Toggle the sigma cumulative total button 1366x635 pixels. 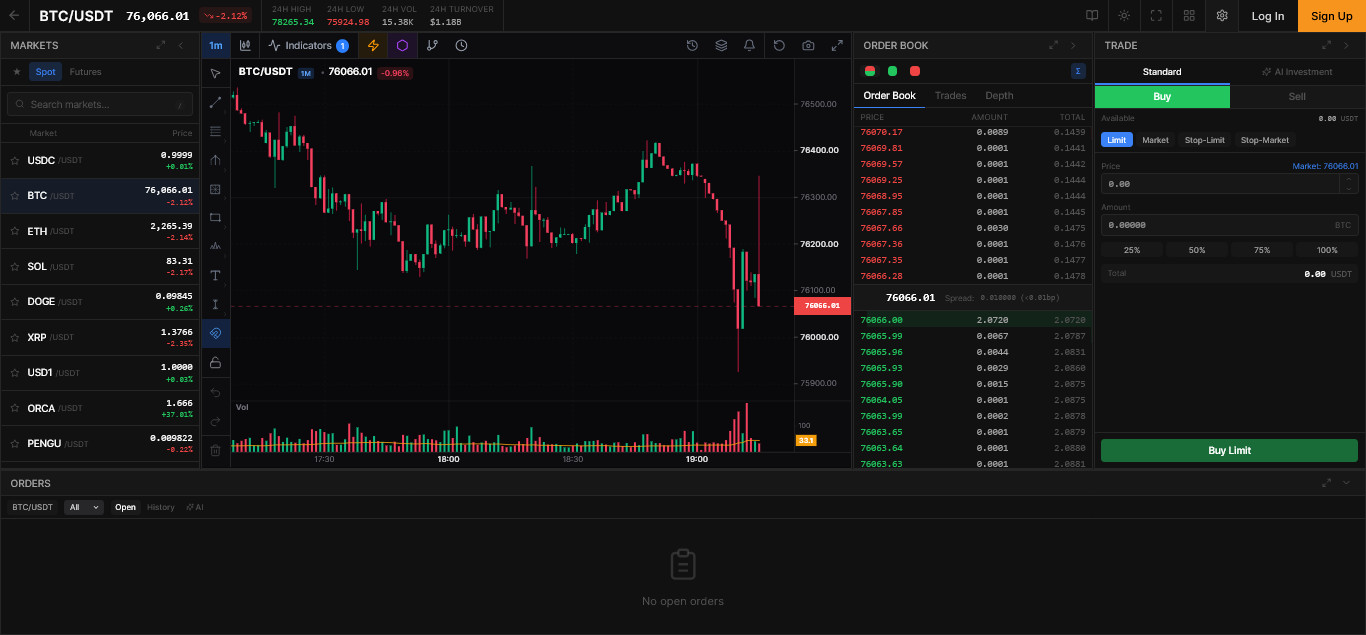pyautogui.click(x=1078, y=71)
